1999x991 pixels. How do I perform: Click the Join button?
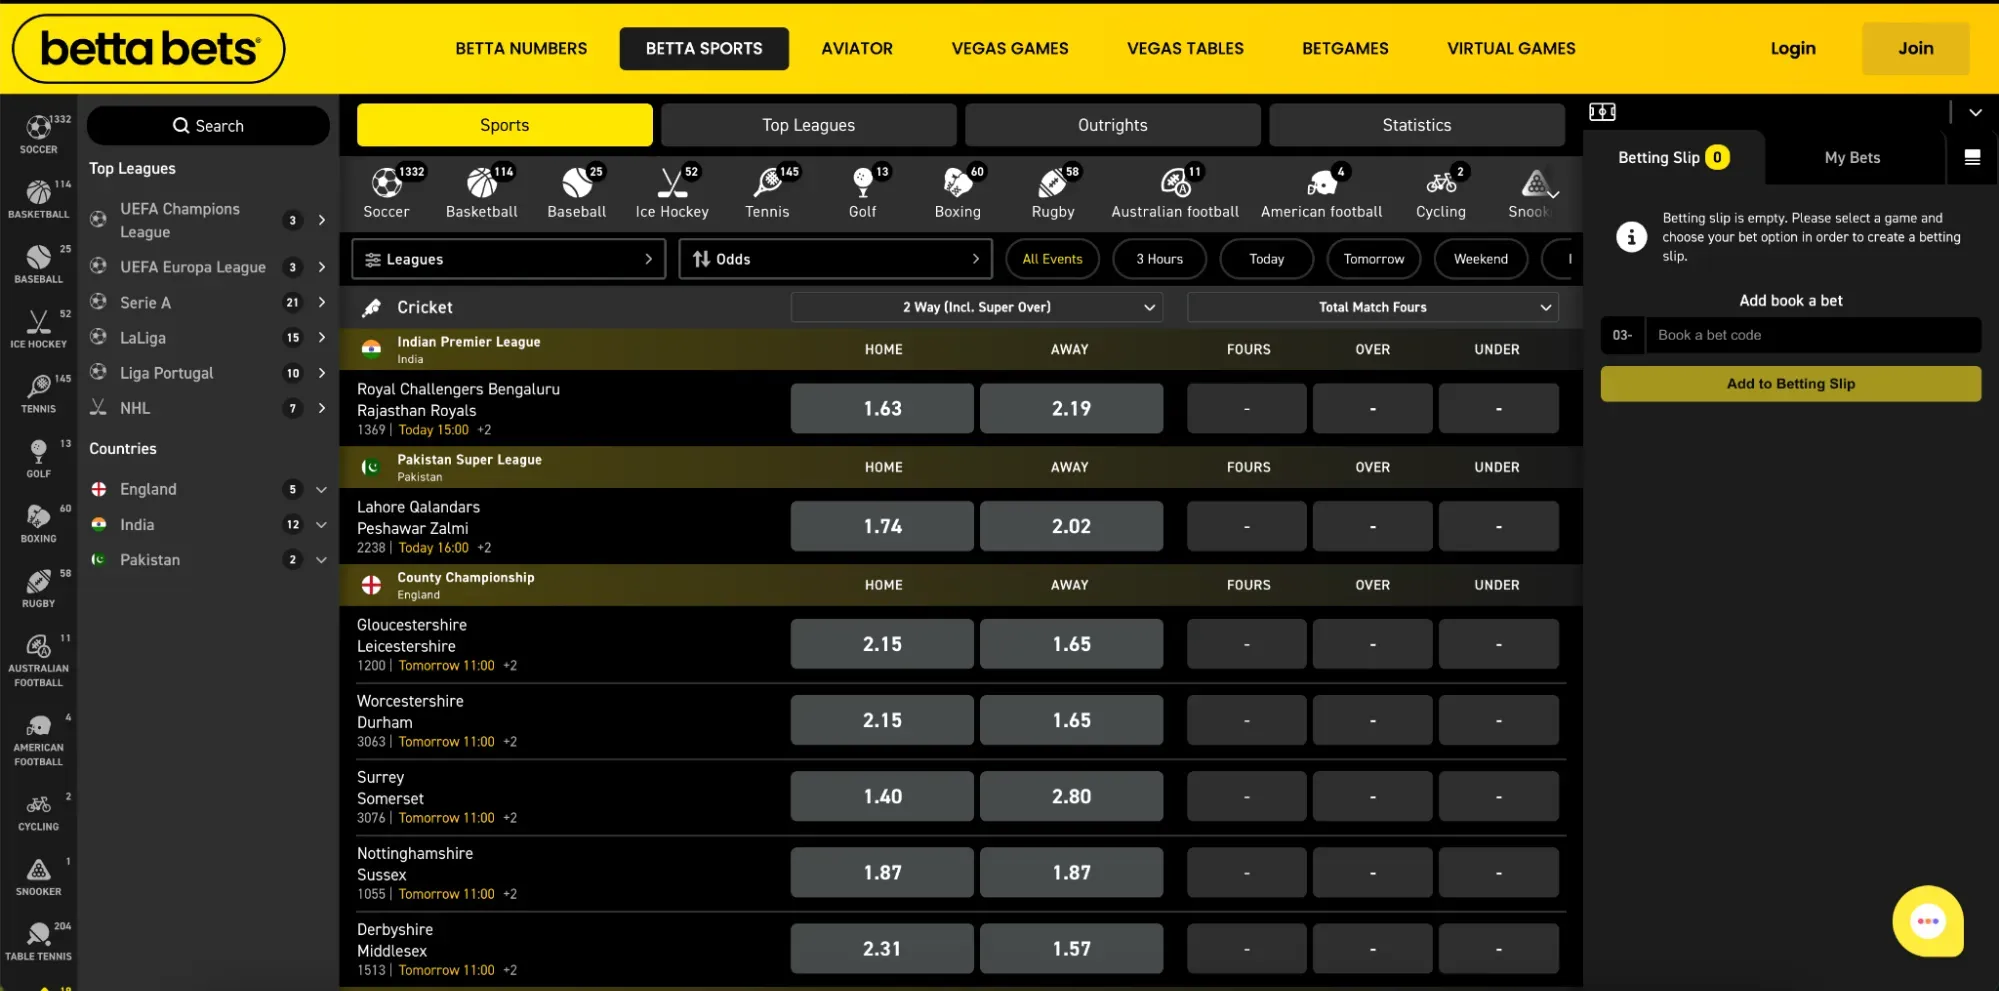tap(1916, 48)
